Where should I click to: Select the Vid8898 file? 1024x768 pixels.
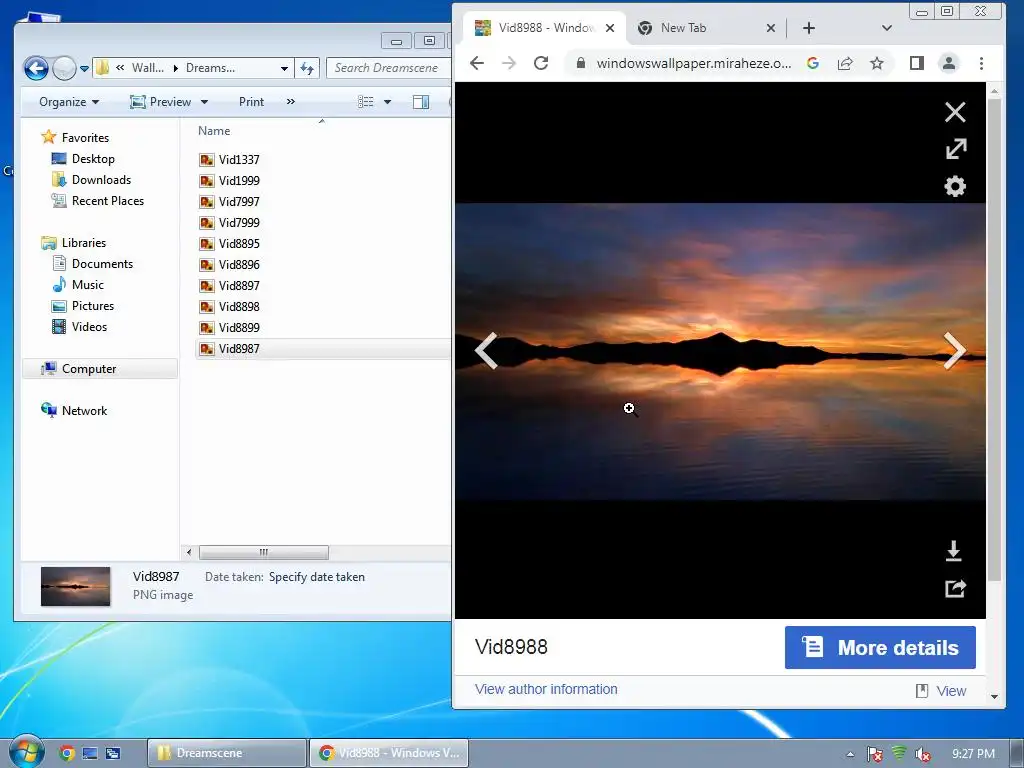229,306
